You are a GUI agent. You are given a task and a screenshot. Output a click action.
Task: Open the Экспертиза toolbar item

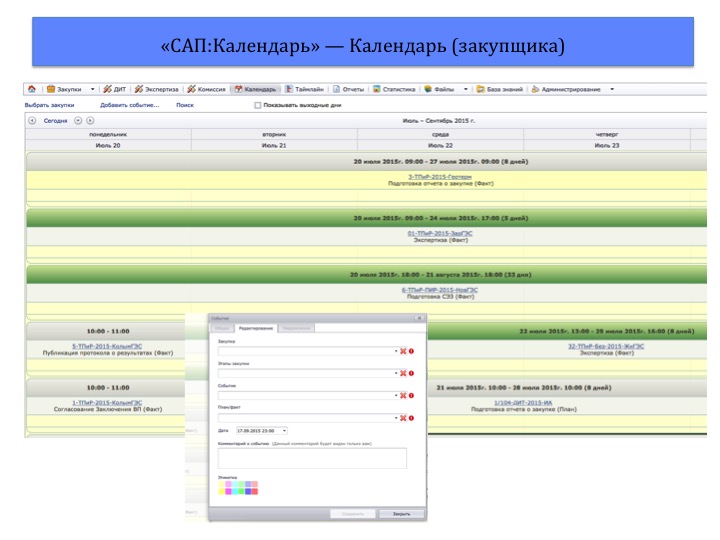click(157, 89)
